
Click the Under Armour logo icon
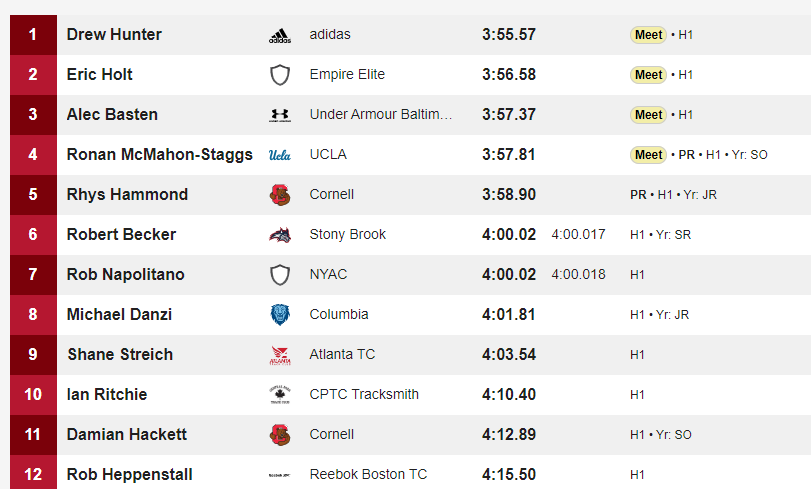coord(280,115)
